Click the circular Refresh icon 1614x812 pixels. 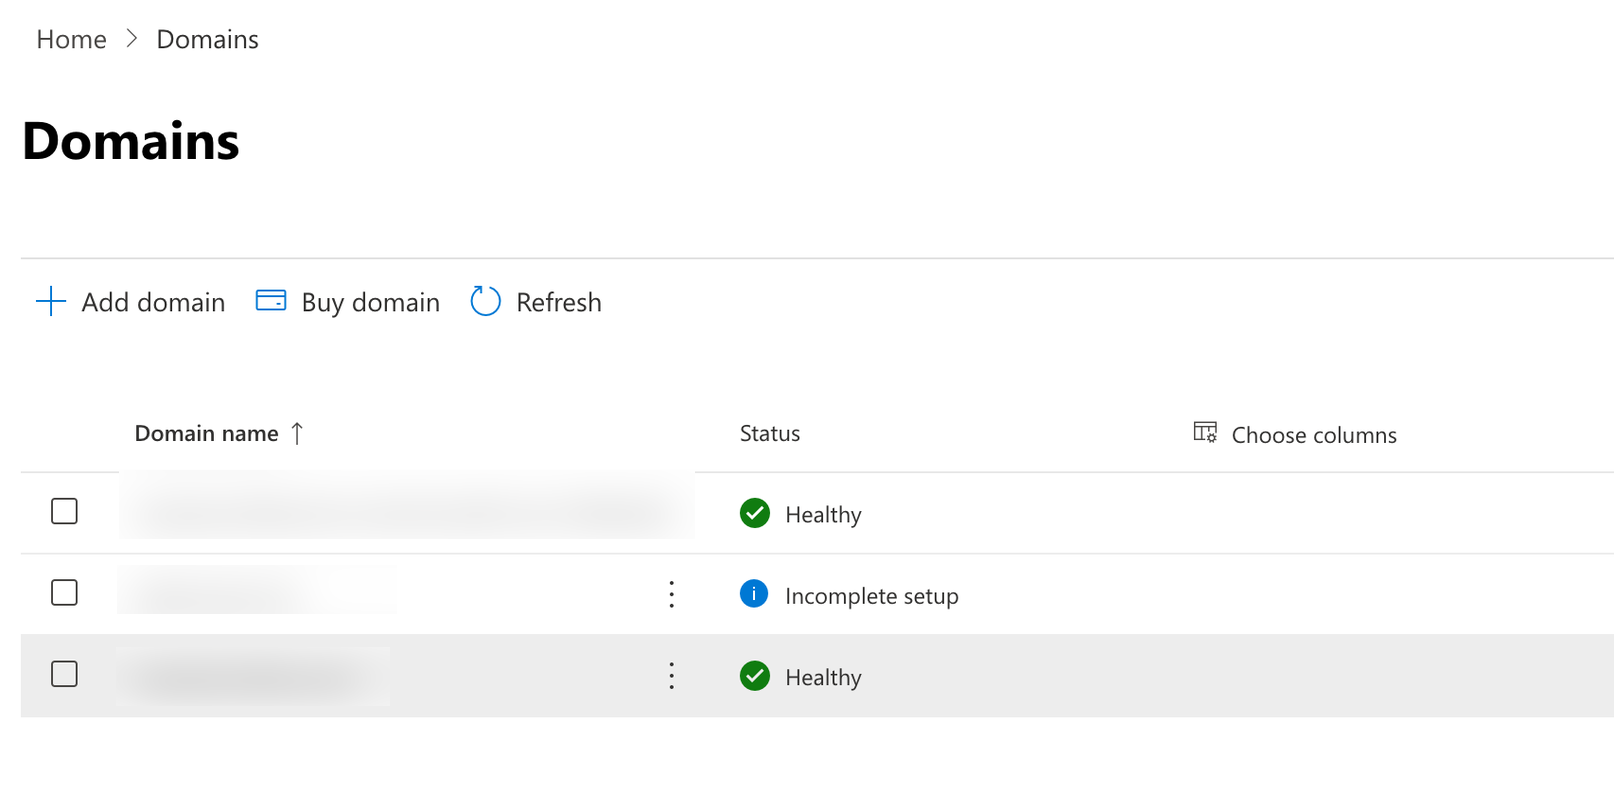tap(485, 301)
